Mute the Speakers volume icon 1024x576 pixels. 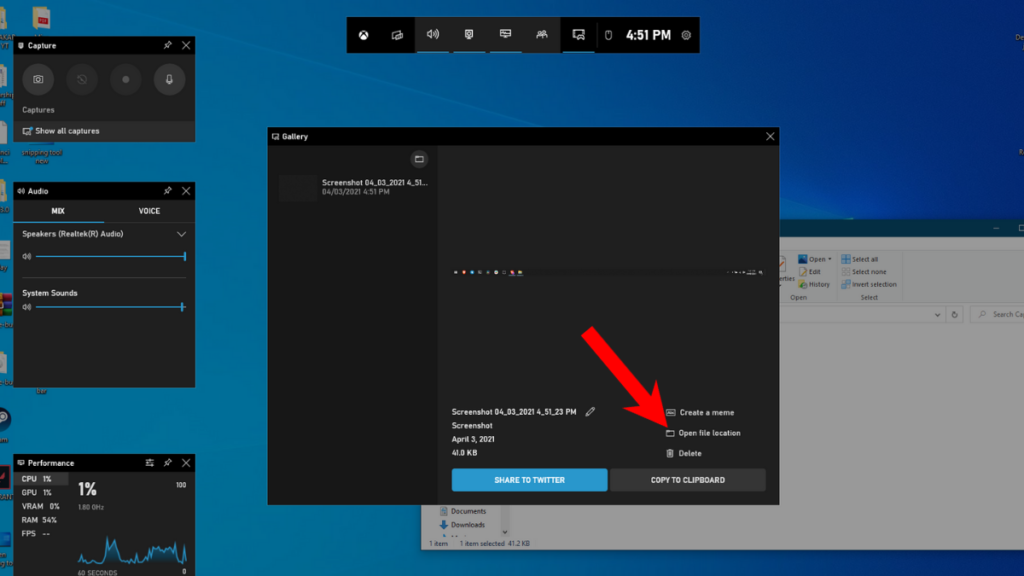(x=27, y=257)
